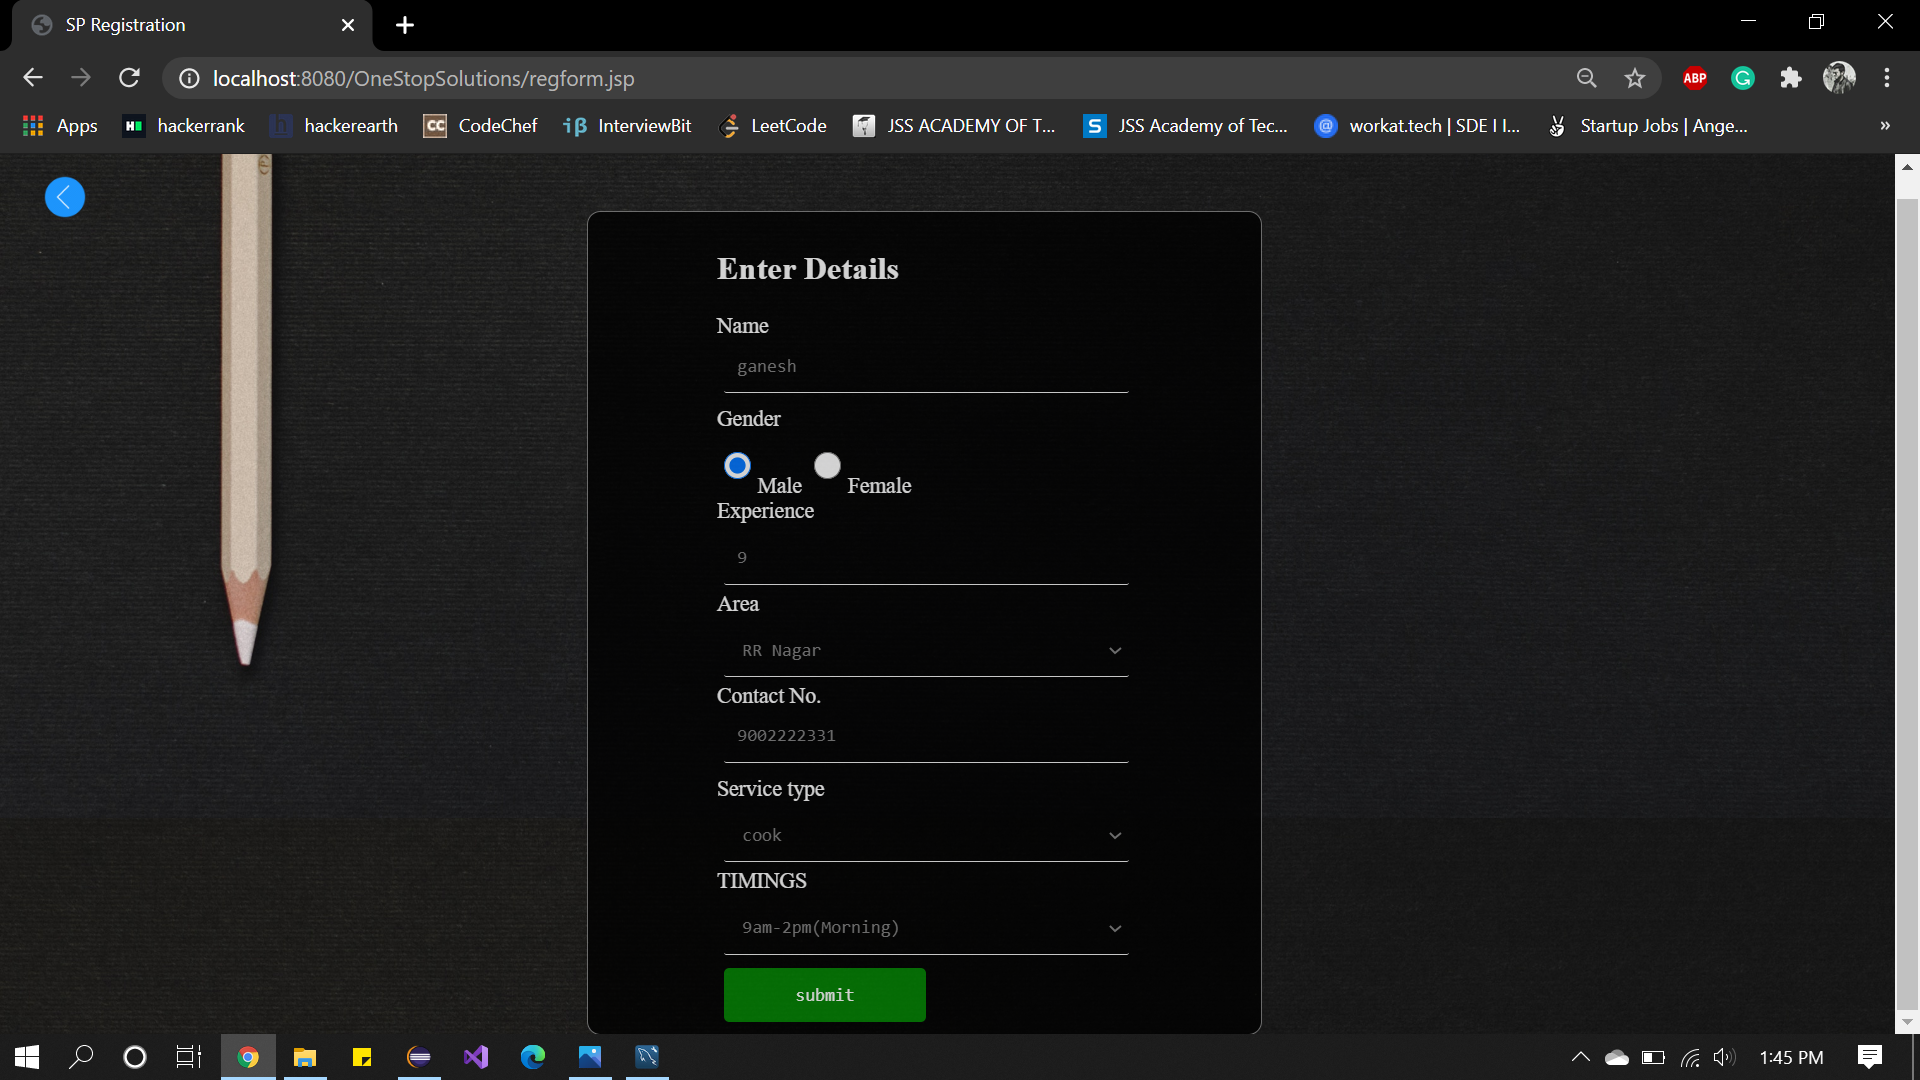Reload the page with the refresh icon
Image resolution: width=1920 pixels, height=1080 pixels.
[129, 78]
